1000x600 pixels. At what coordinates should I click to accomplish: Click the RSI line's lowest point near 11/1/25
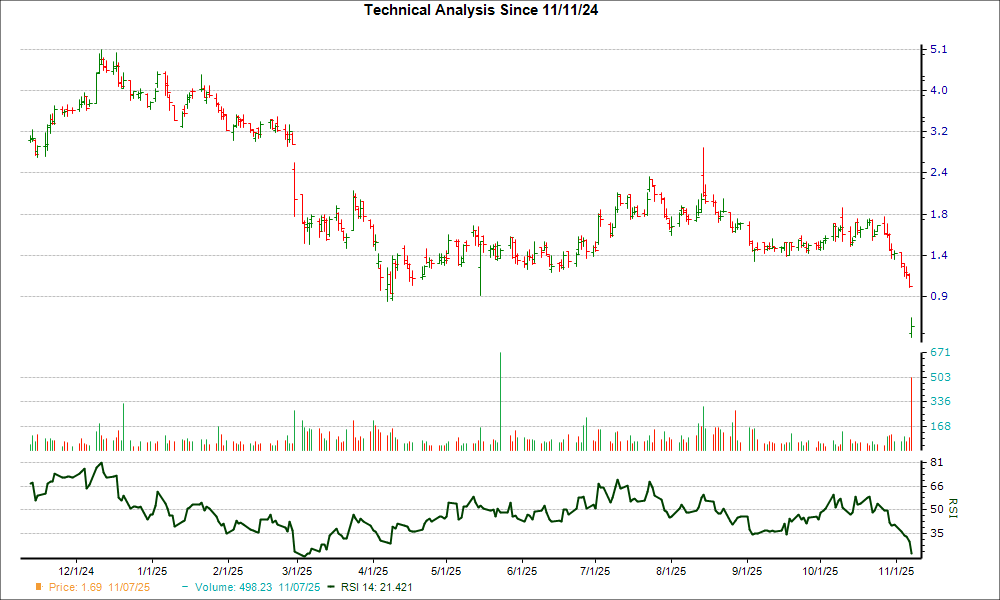point(912,551)
